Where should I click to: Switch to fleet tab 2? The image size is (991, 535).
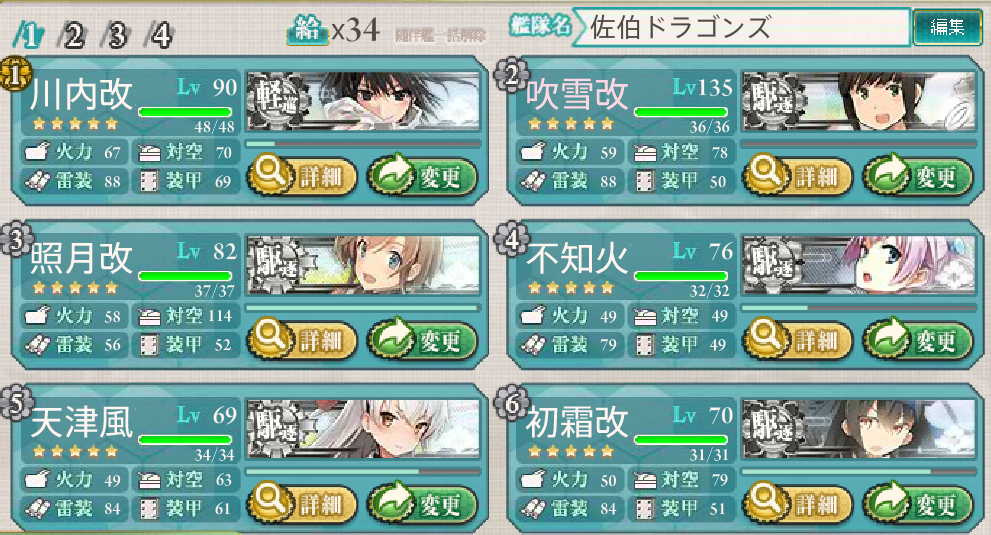[x=71, y=34]
